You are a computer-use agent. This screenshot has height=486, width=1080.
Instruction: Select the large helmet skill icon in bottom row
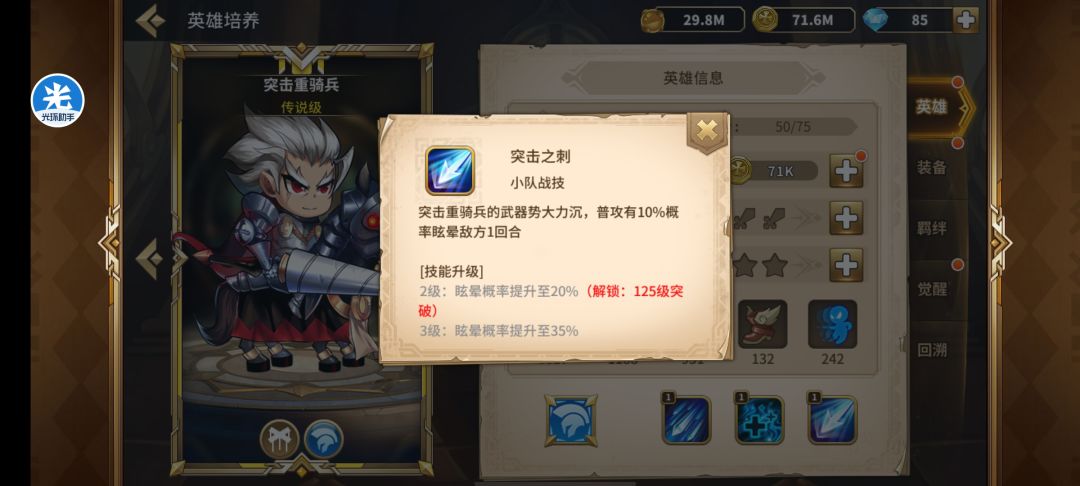571,420
